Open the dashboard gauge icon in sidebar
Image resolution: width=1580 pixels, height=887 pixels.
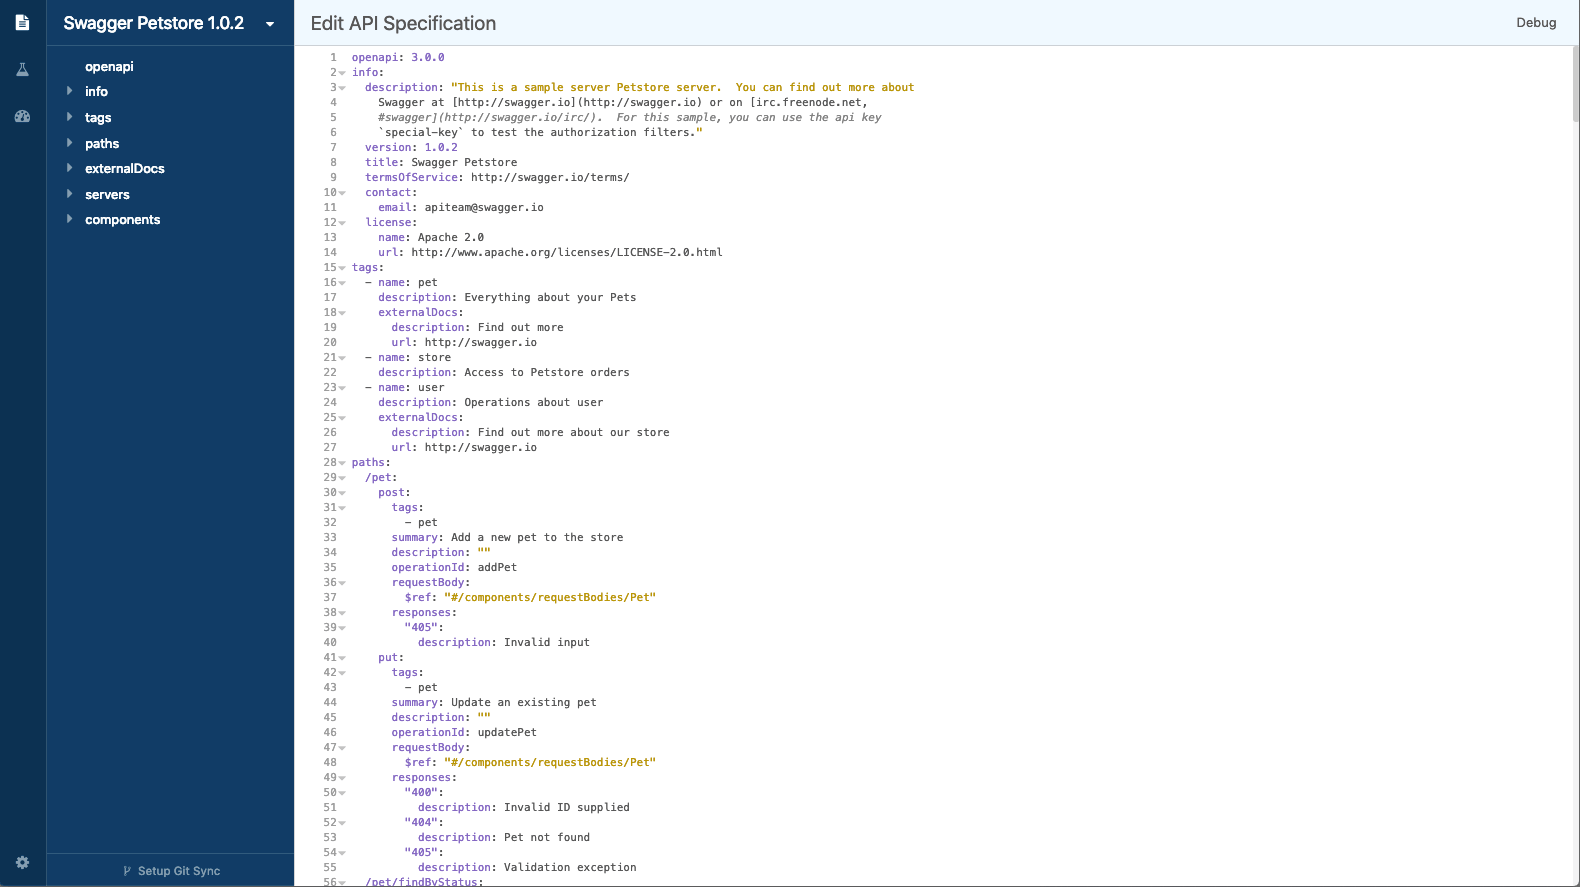22,116
